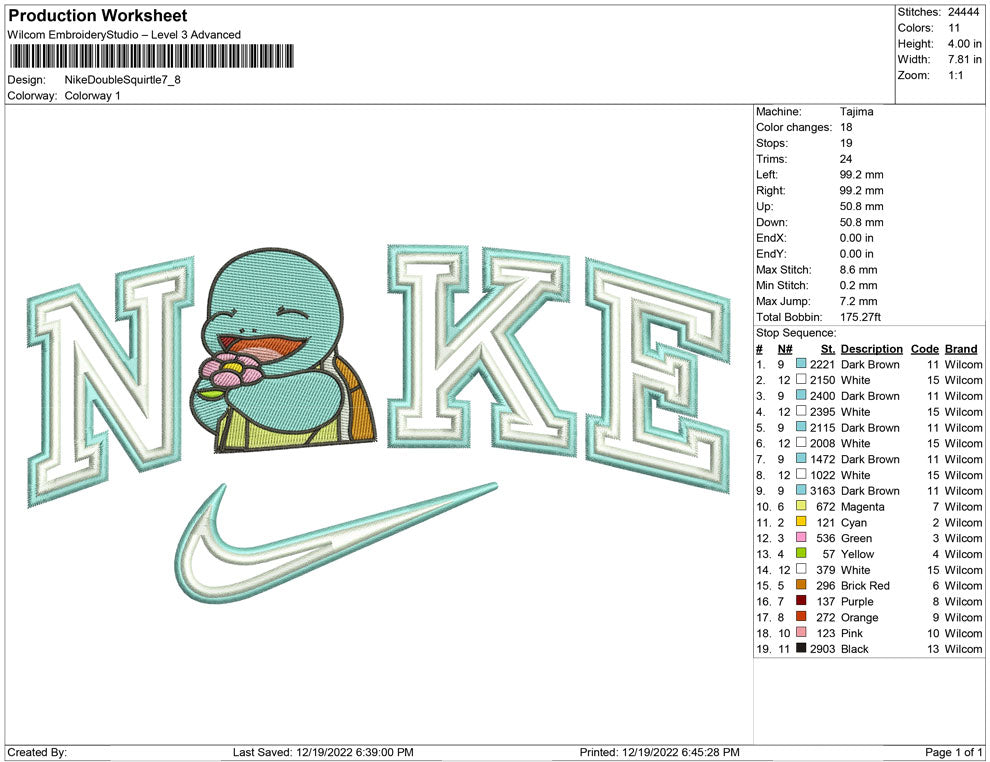Click stitch count 2903 in the Black row
990x762 pixels.
(822, 648)
